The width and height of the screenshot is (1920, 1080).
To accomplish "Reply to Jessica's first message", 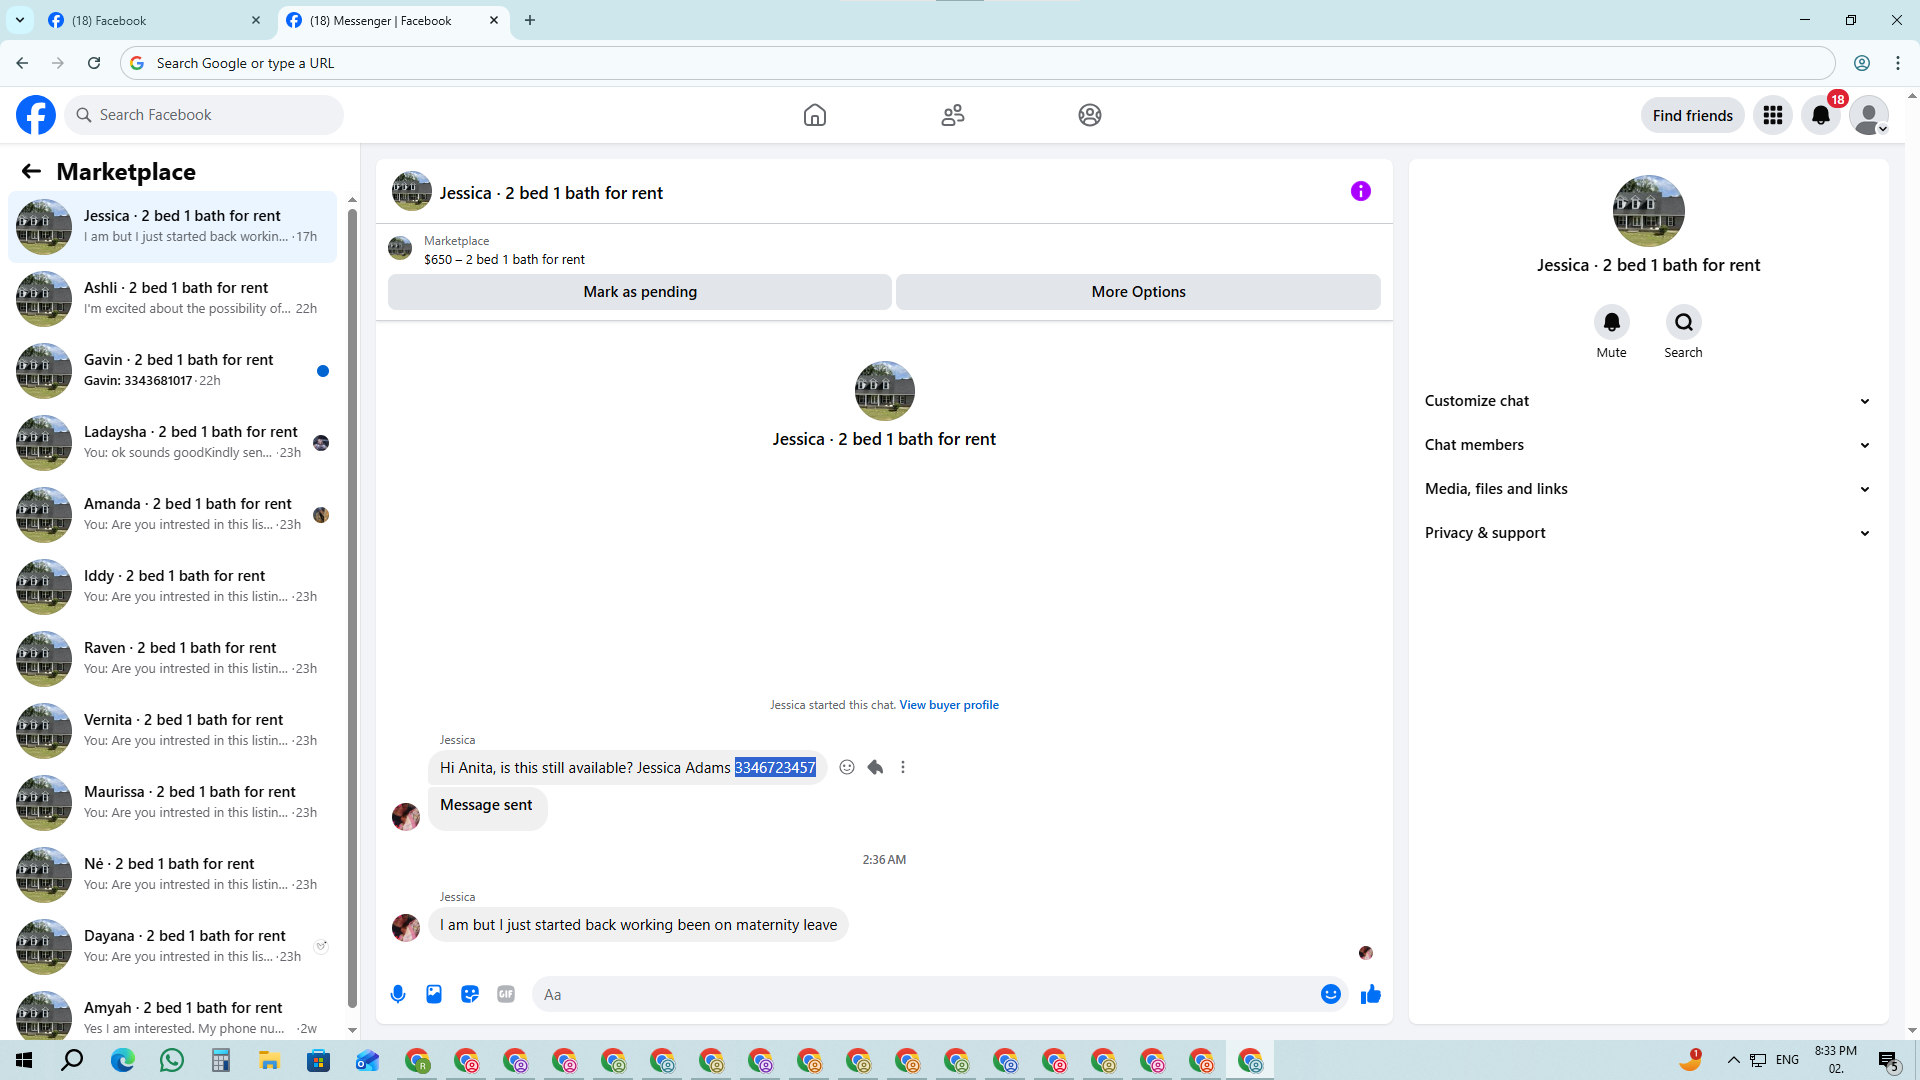I will [x=875, y=767].
